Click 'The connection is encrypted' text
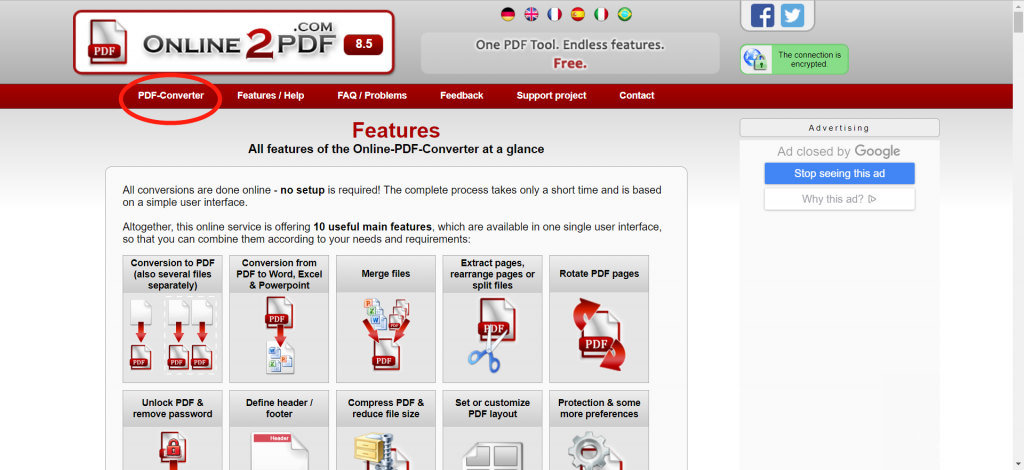This screenshot has height=470, width=1024. coord(809,60)
